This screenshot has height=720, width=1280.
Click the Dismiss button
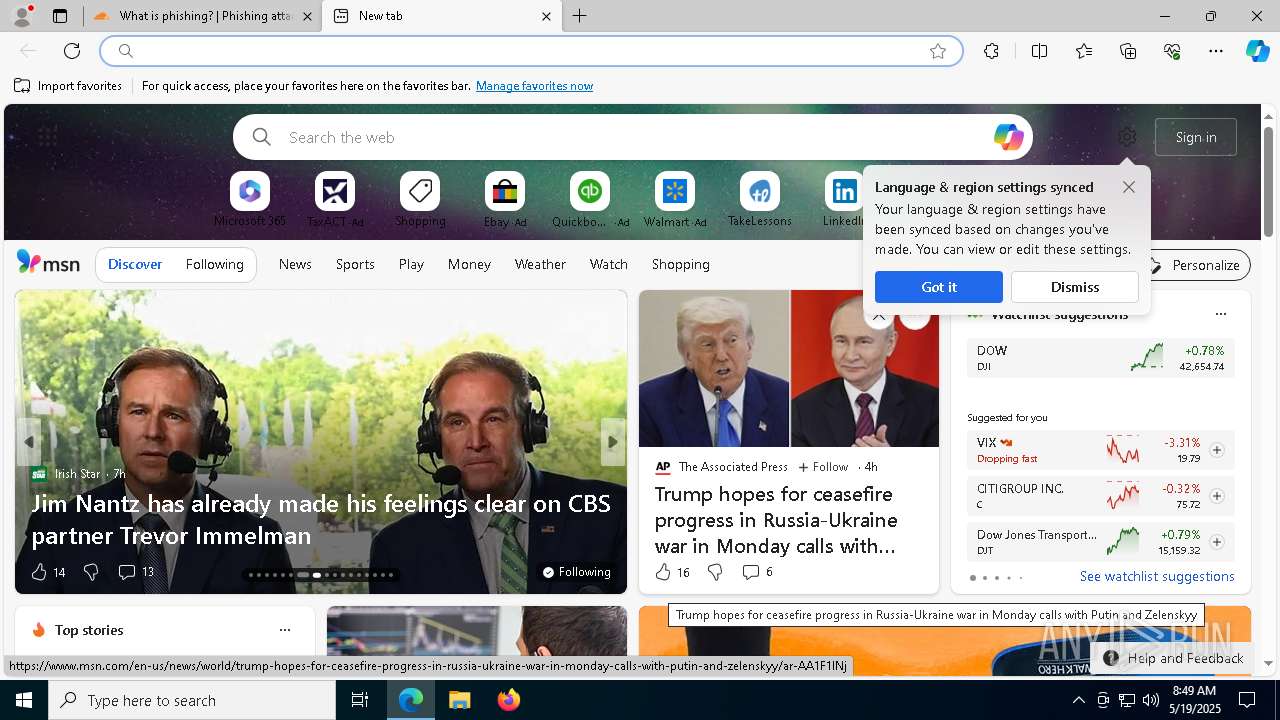click(x=1075, y=287)
